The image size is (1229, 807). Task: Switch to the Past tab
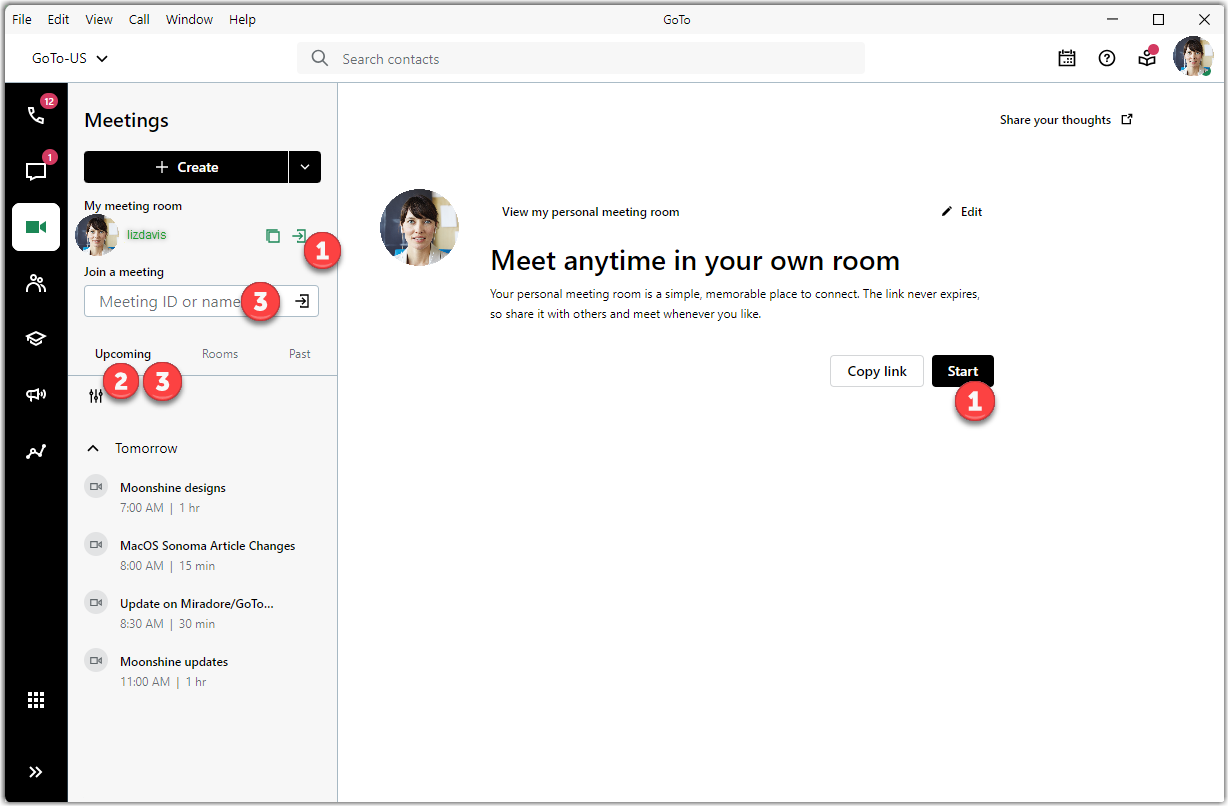pos(300,354)
